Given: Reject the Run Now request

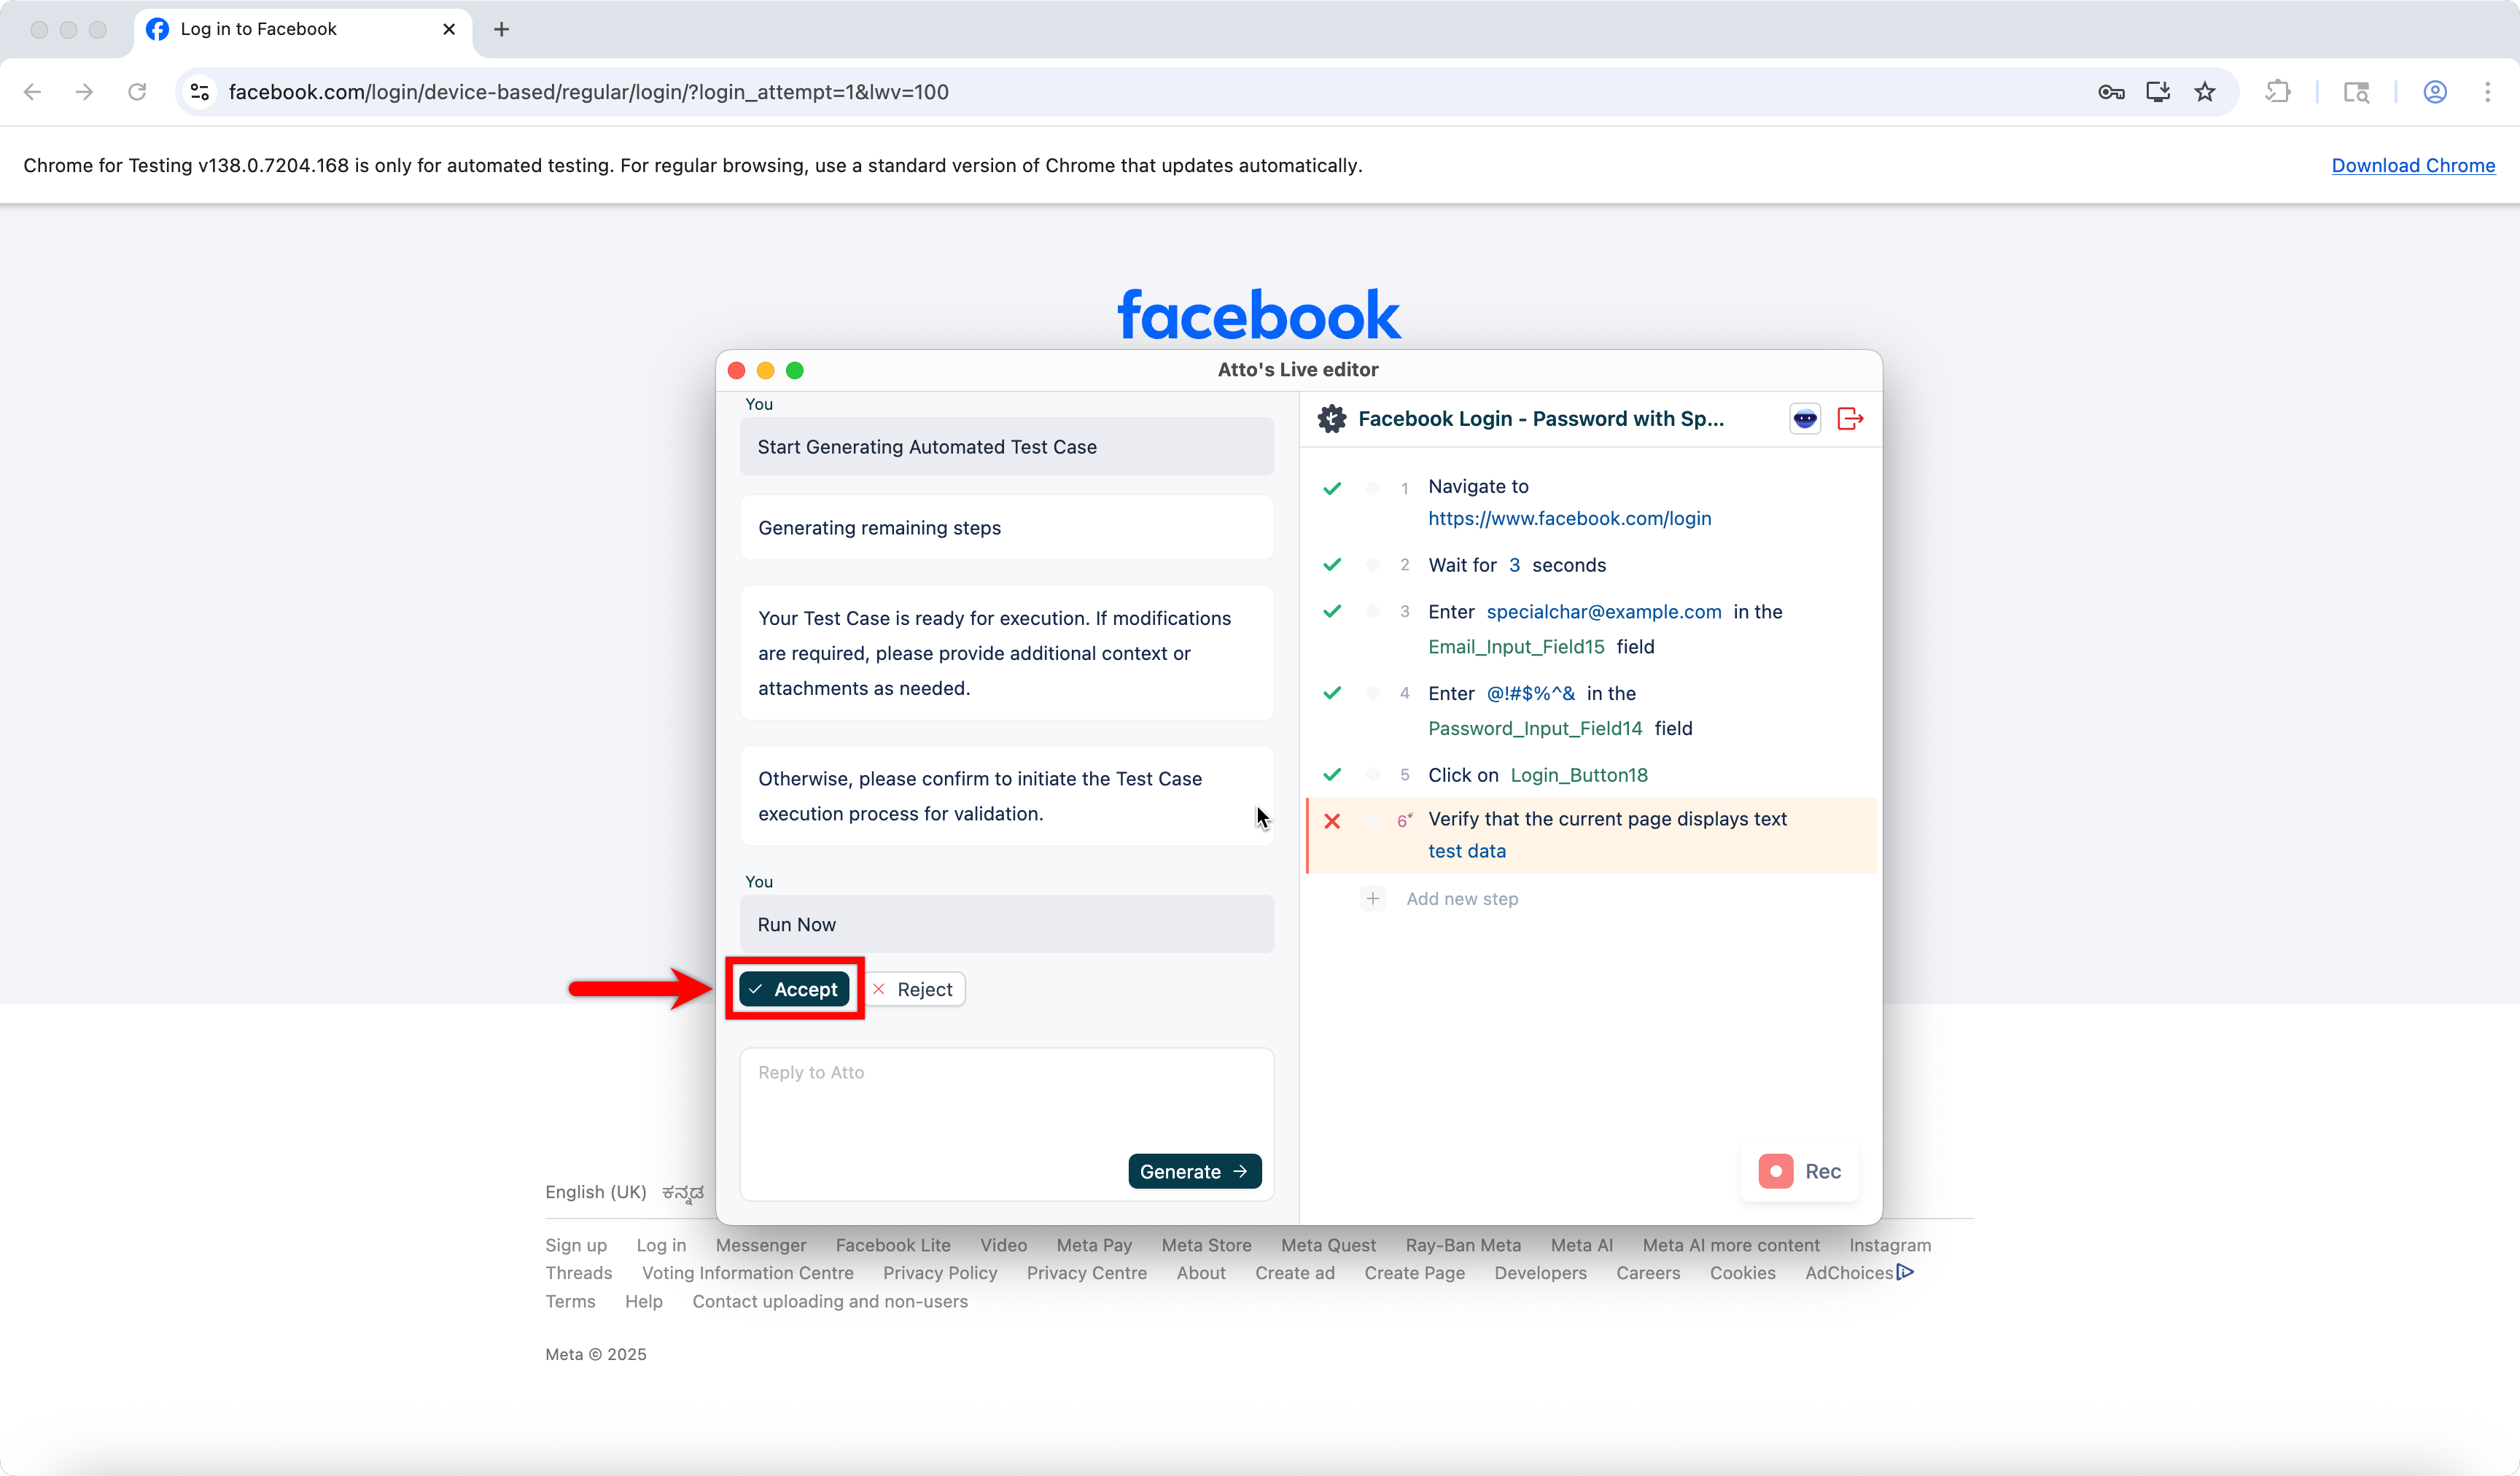Looking at the screenshot, I should click(914, 989).
